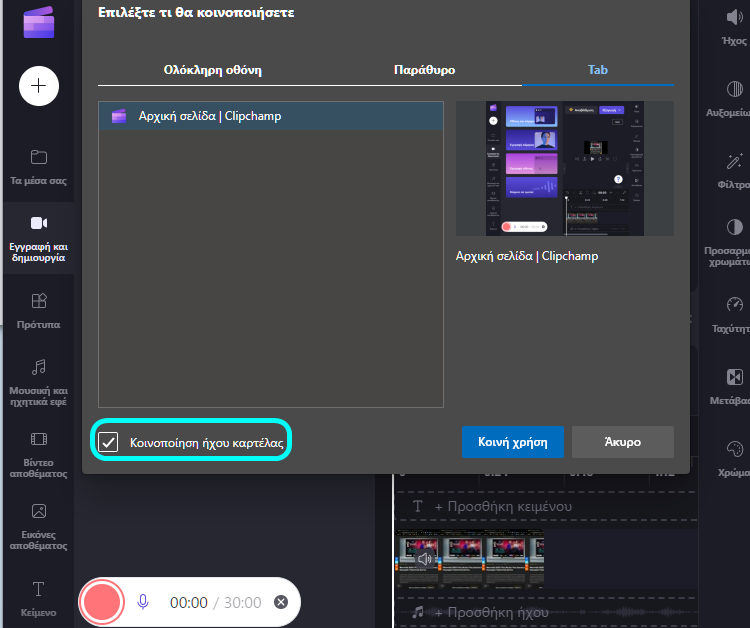Open Εγγραφή και δημιουργία camera panel
The height and width of the screenshot is (628, 750).
pos(39,238)
